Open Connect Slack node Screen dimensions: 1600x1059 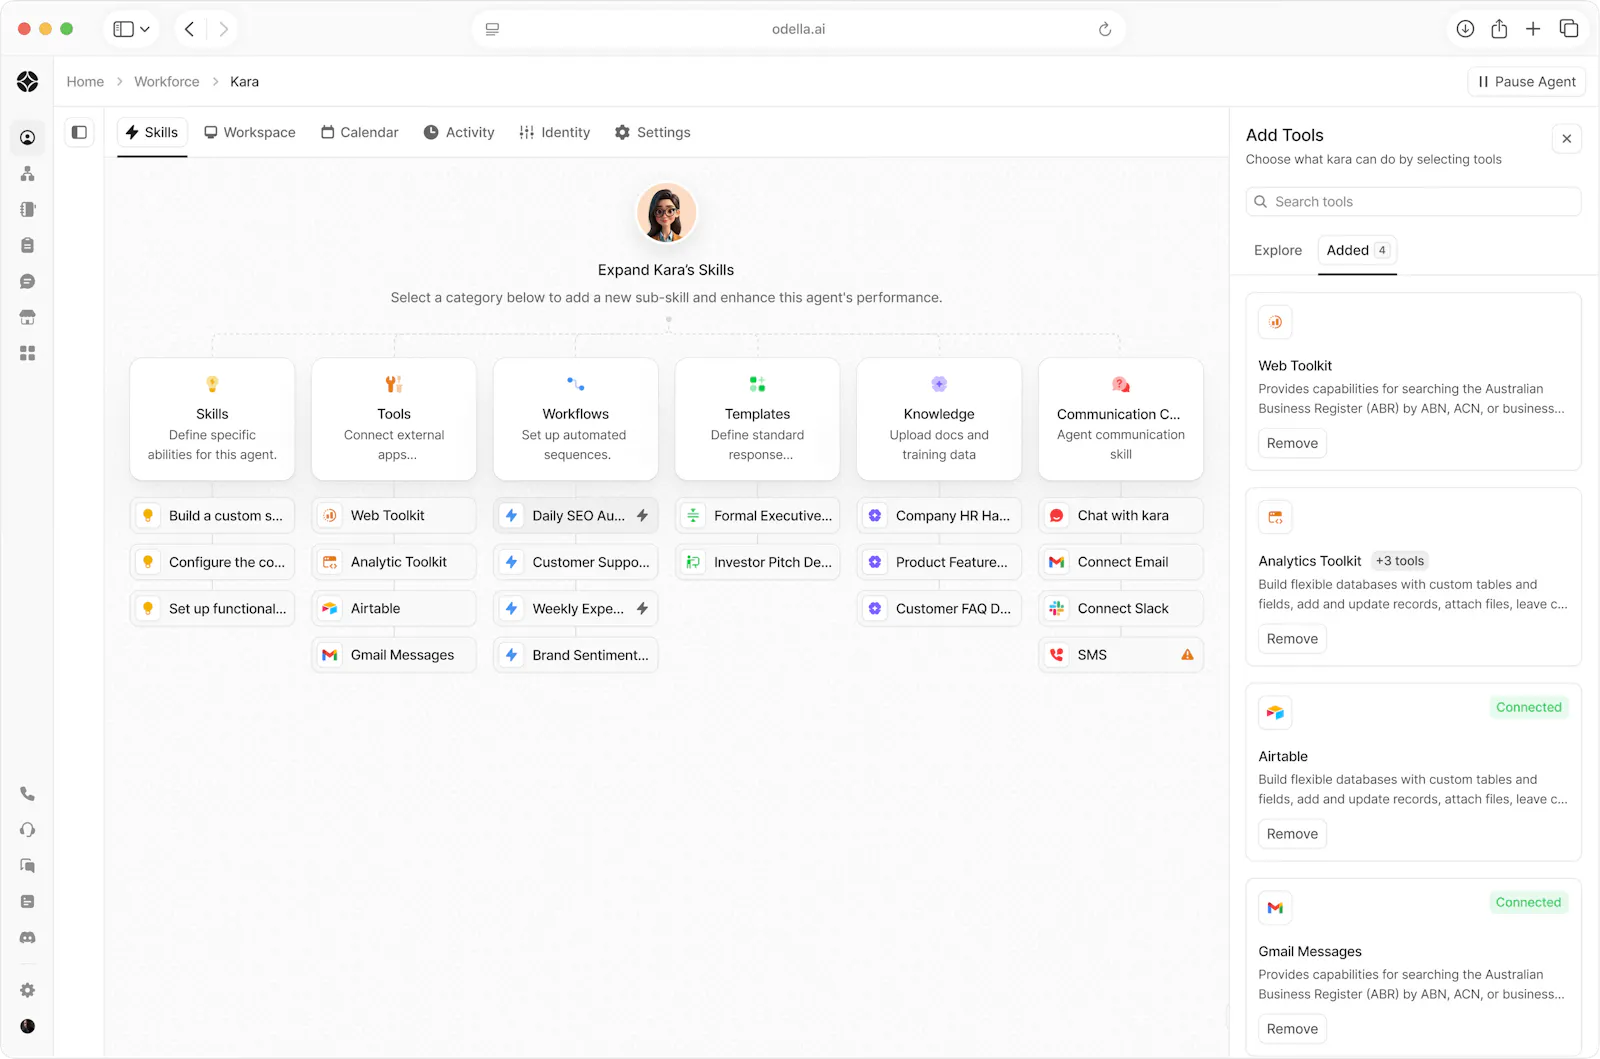coord(1121,609)
